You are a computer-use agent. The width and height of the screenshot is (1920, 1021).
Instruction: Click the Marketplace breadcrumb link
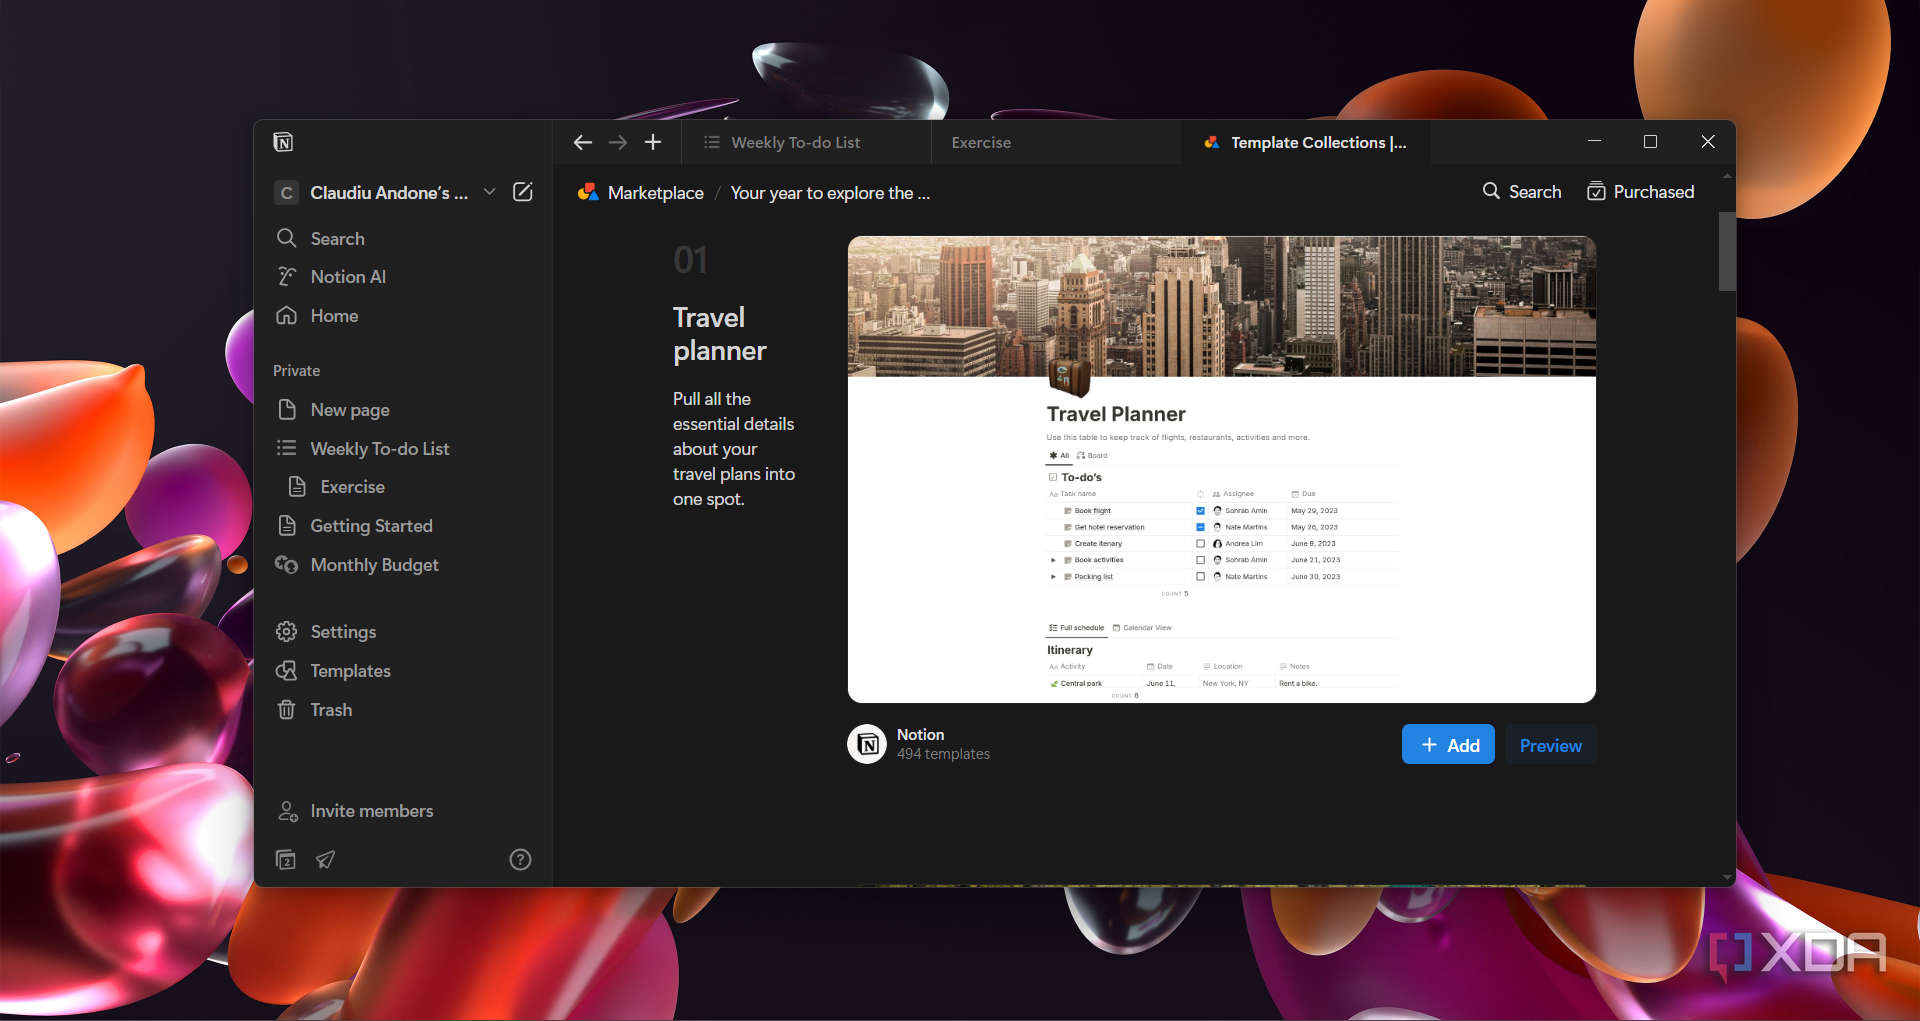(641, 193)
